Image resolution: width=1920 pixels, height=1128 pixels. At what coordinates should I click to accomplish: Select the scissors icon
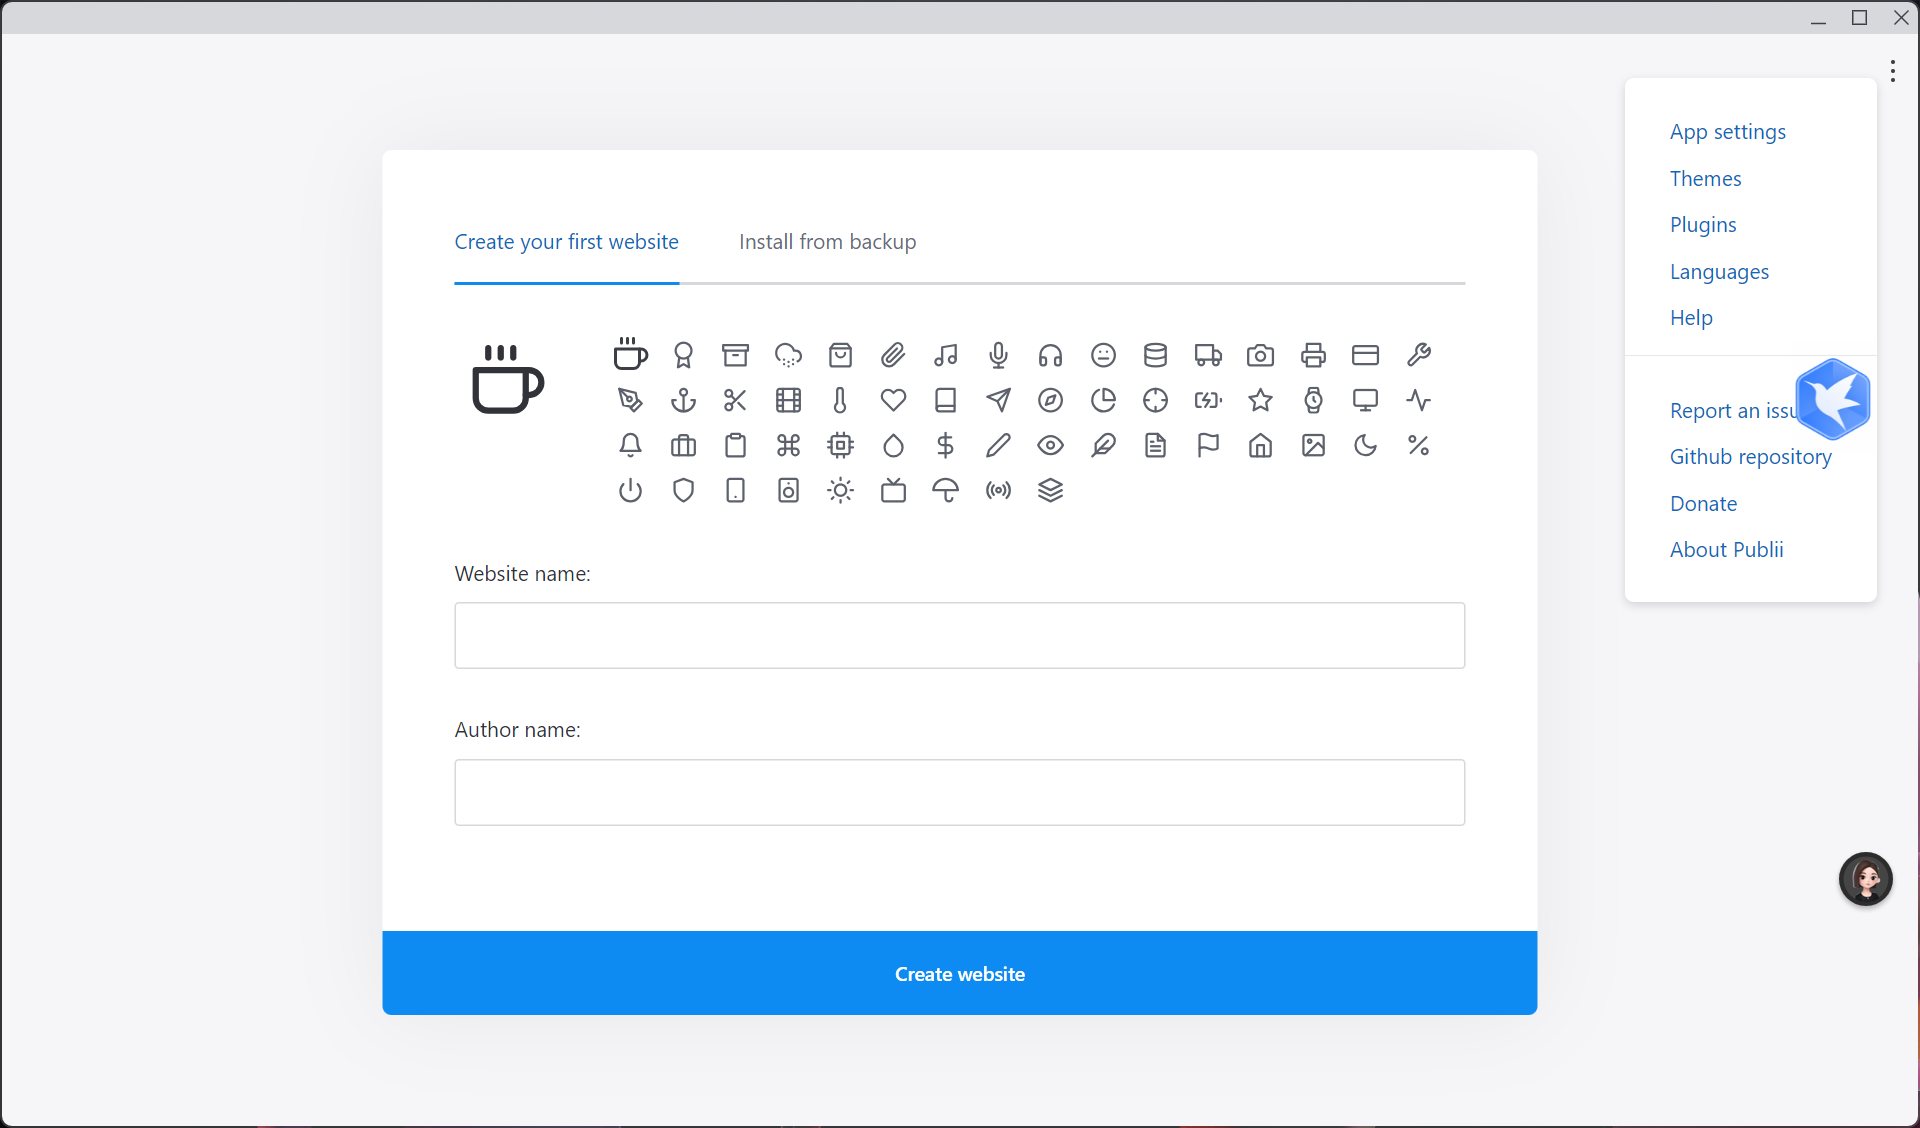pyautogui.click(x=735, y=400)
